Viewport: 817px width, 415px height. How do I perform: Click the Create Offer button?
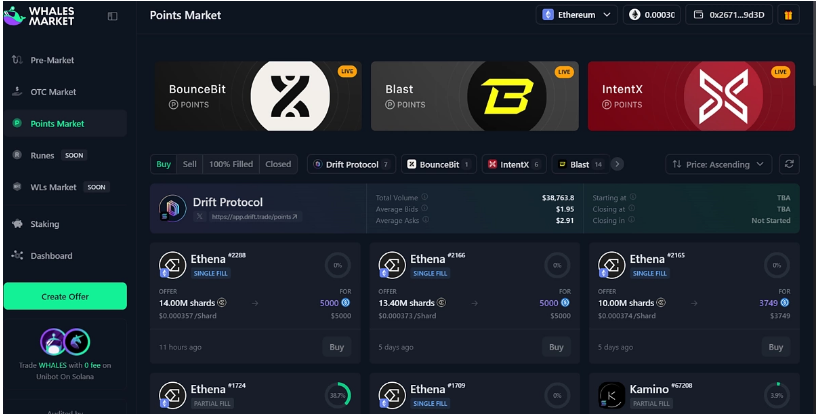tap(65, 296)
